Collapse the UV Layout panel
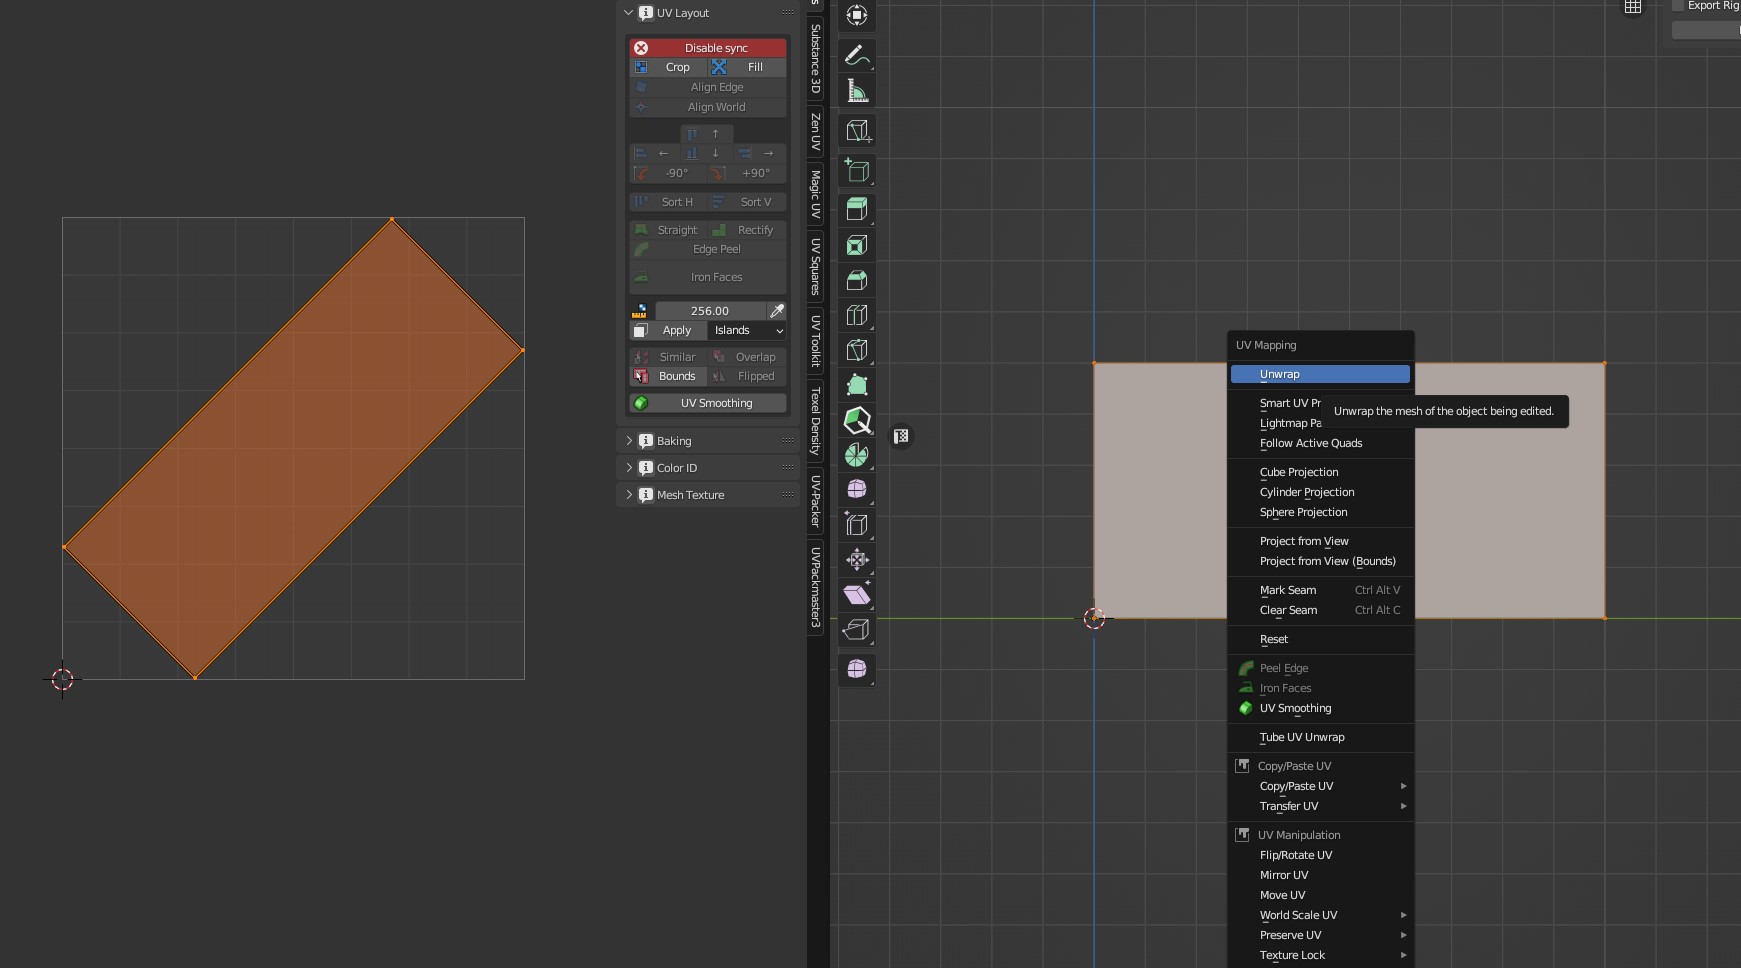The image size is (1741, 968). coord(629,13)
